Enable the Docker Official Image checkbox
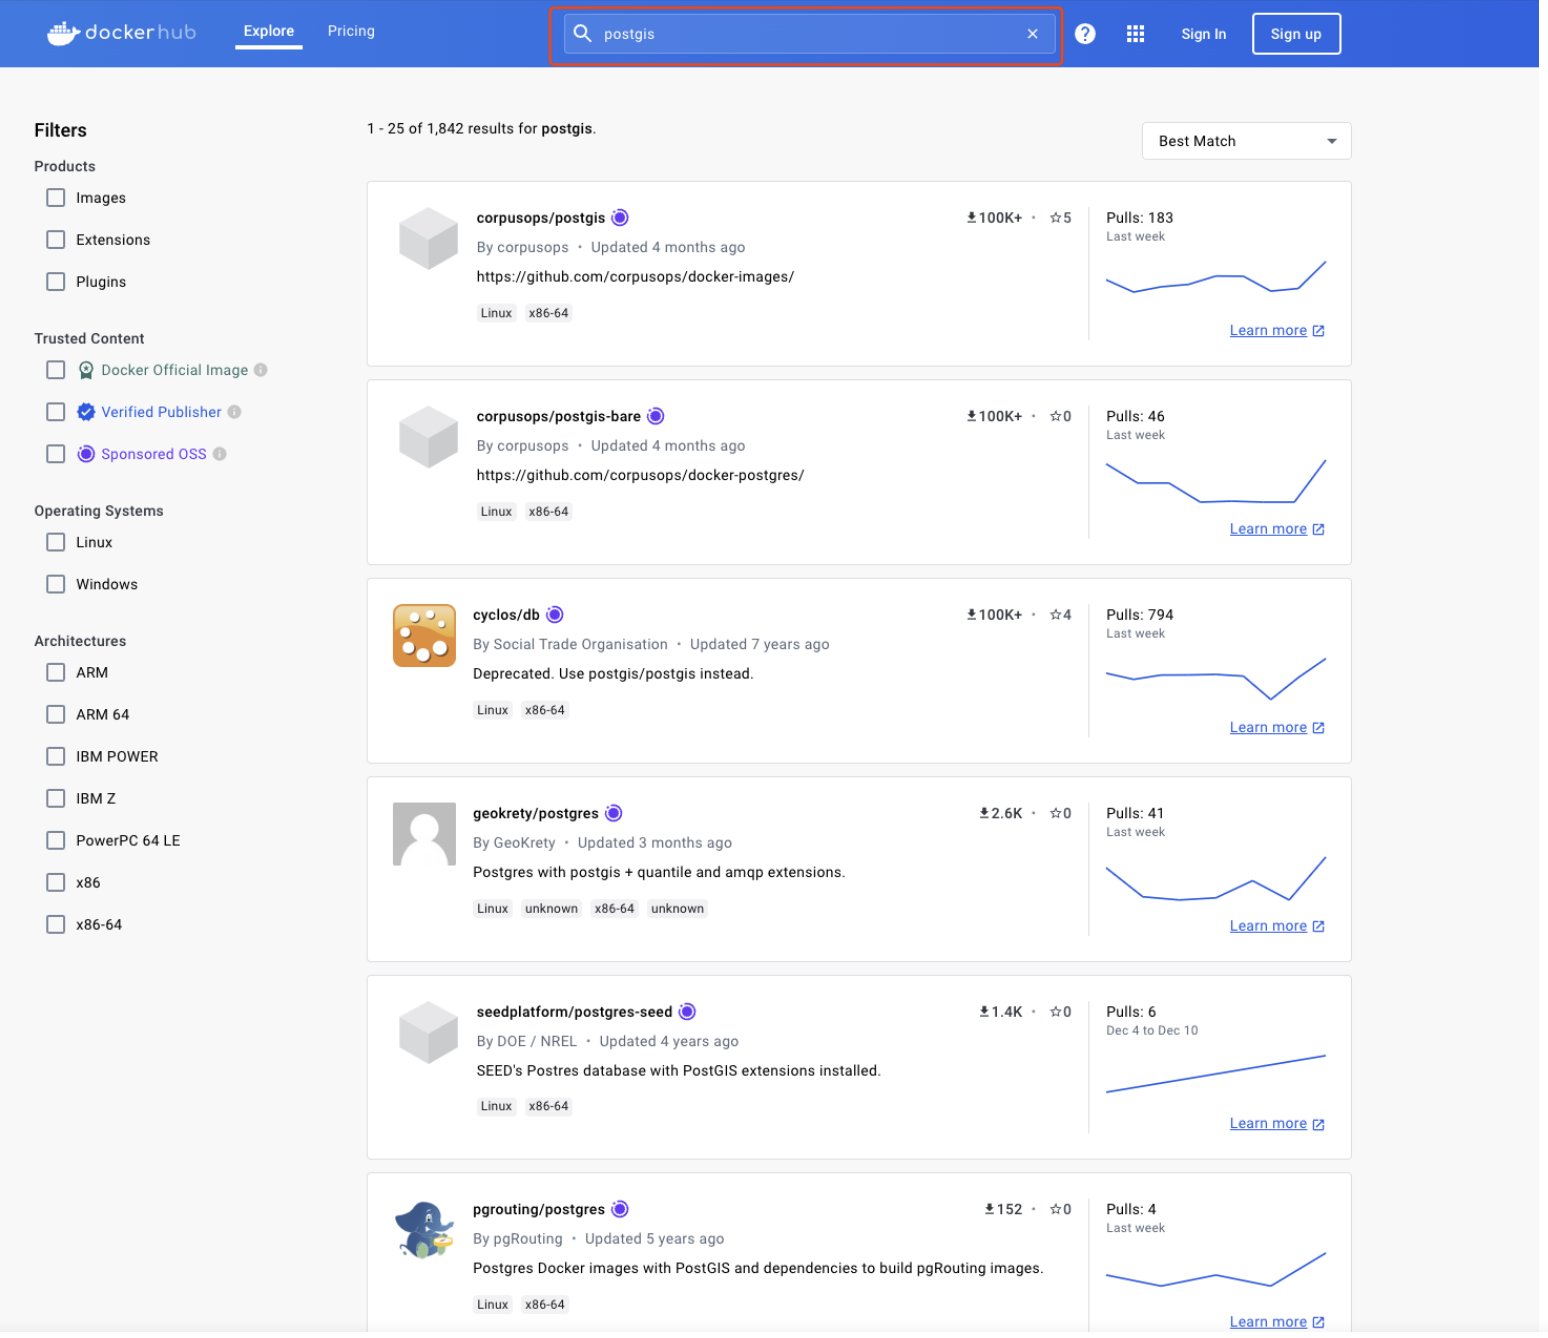1548x1338 pixels. 56,372
